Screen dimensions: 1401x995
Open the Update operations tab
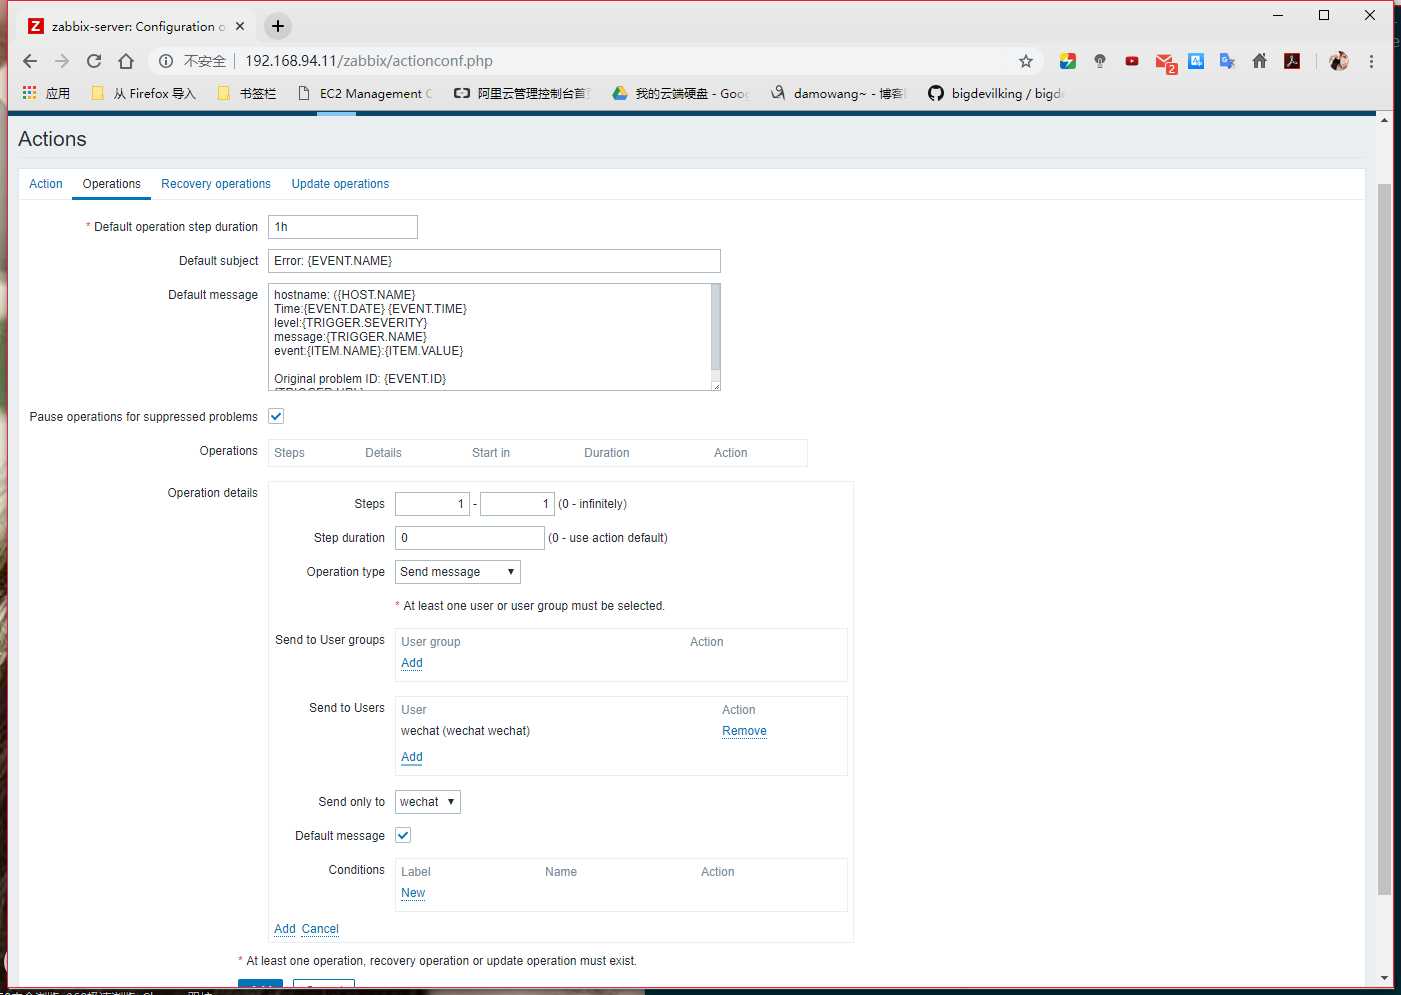340,184
